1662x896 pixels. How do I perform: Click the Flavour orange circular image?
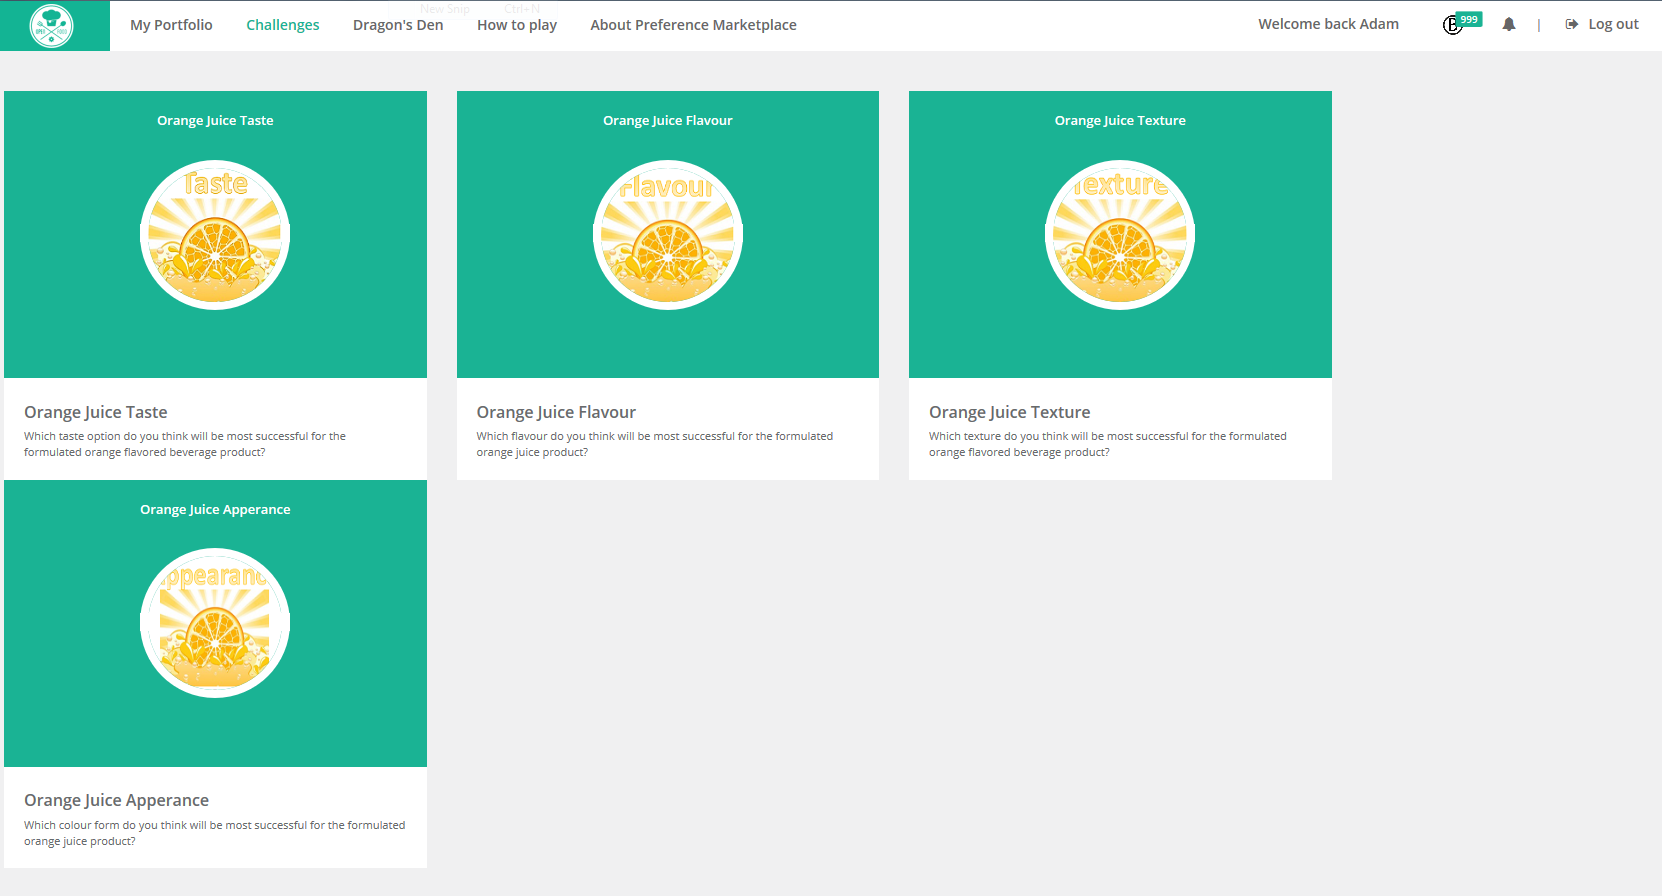[x=668, y=235]
